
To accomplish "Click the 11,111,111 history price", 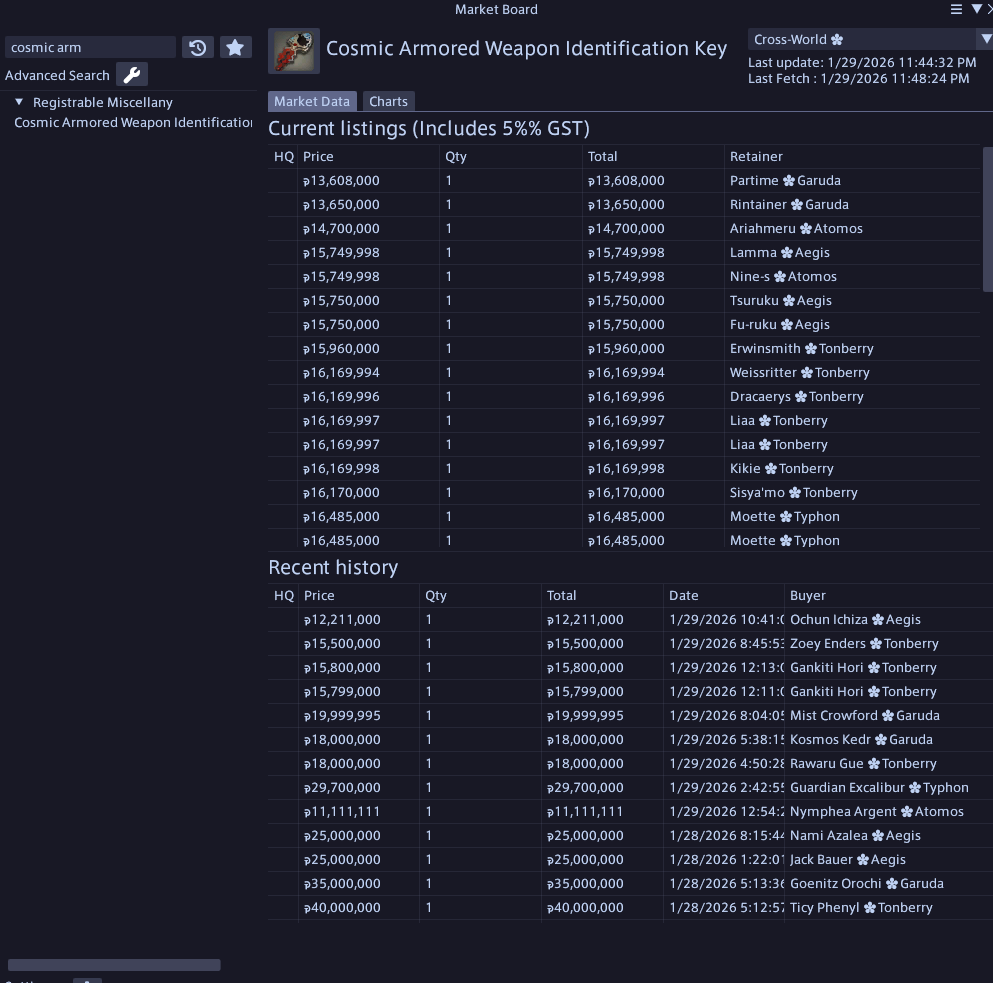I will click(343, 812).
